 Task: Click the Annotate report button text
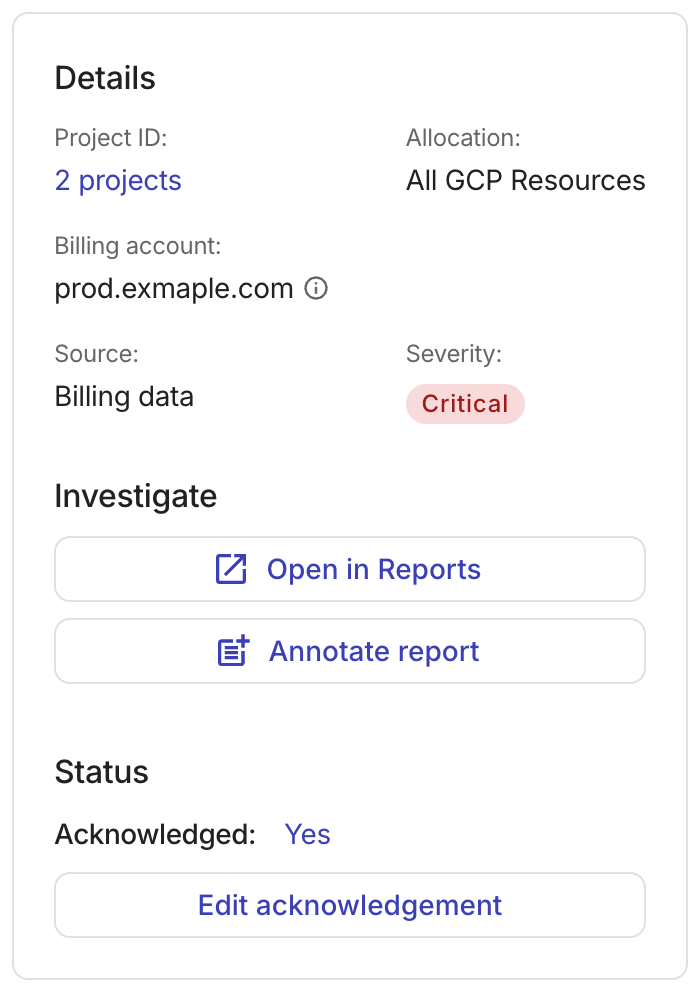[374, 651]
